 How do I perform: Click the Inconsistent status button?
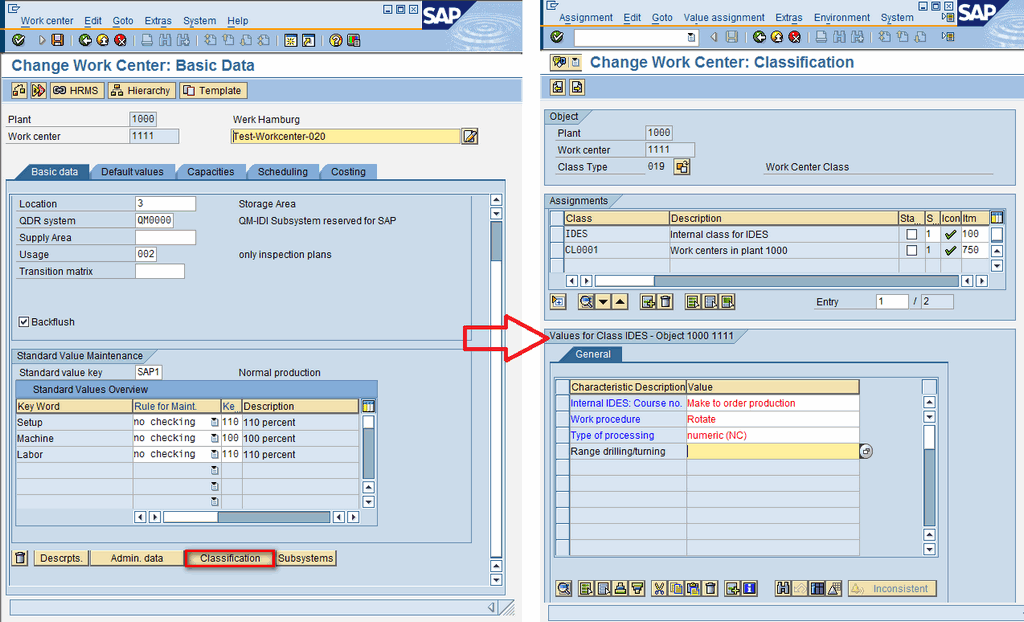891,588
